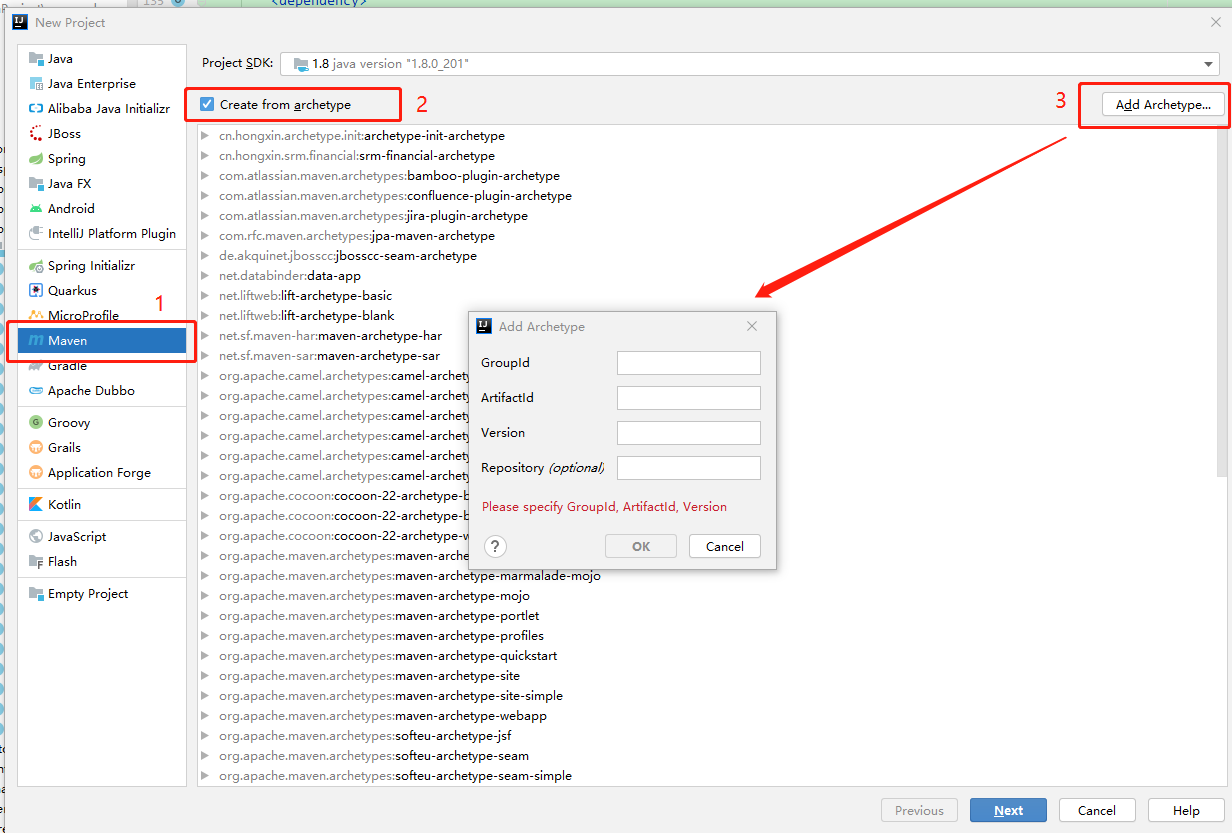
Task: Click Next in New Project wizard
Action: [1008, 811]
